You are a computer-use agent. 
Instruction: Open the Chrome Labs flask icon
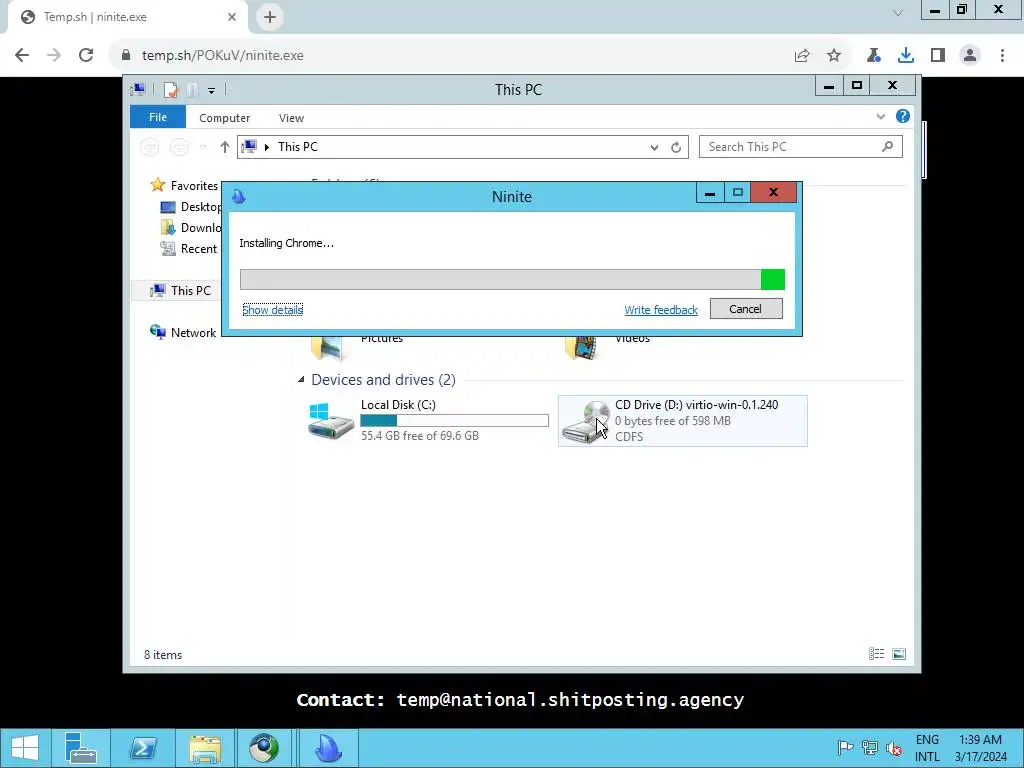[x=873, y=56]
